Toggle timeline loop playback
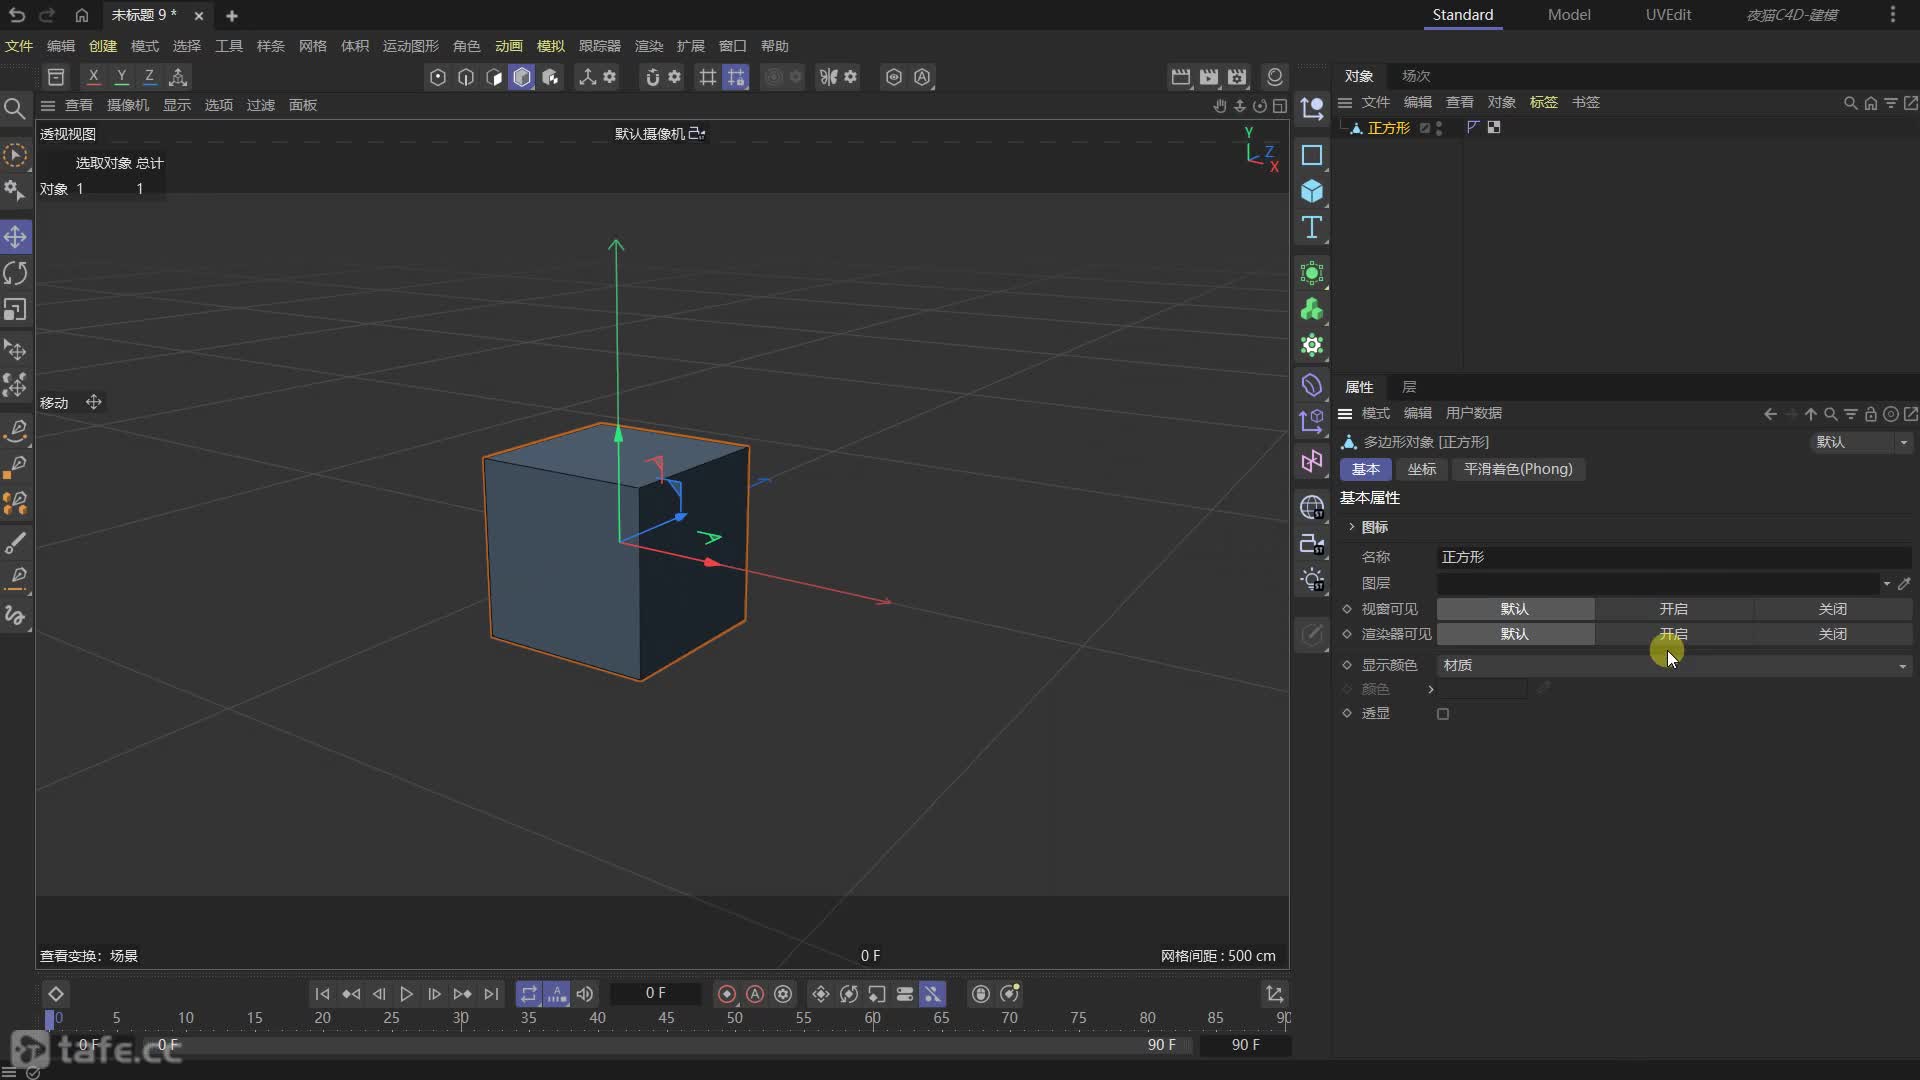The width and height of the screenshot is (1920, 1080). click(529, 994)
